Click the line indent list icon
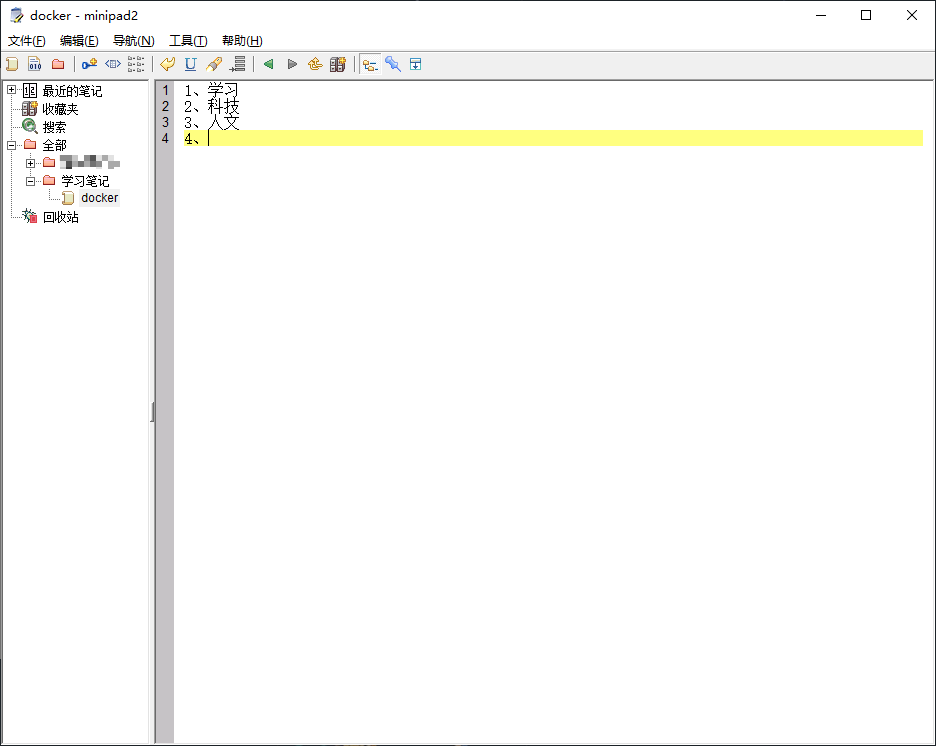936x746 pixels. pos(237,64)
